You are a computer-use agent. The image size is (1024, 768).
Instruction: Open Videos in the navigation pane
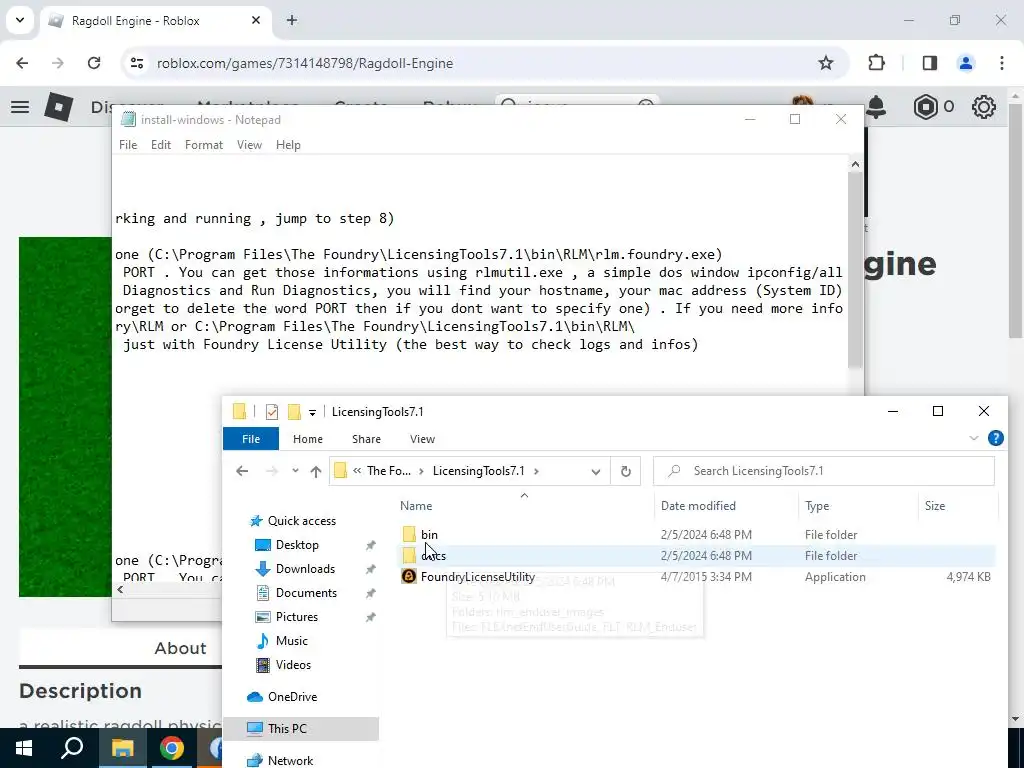pyautogui.click(x=293, y=665)
